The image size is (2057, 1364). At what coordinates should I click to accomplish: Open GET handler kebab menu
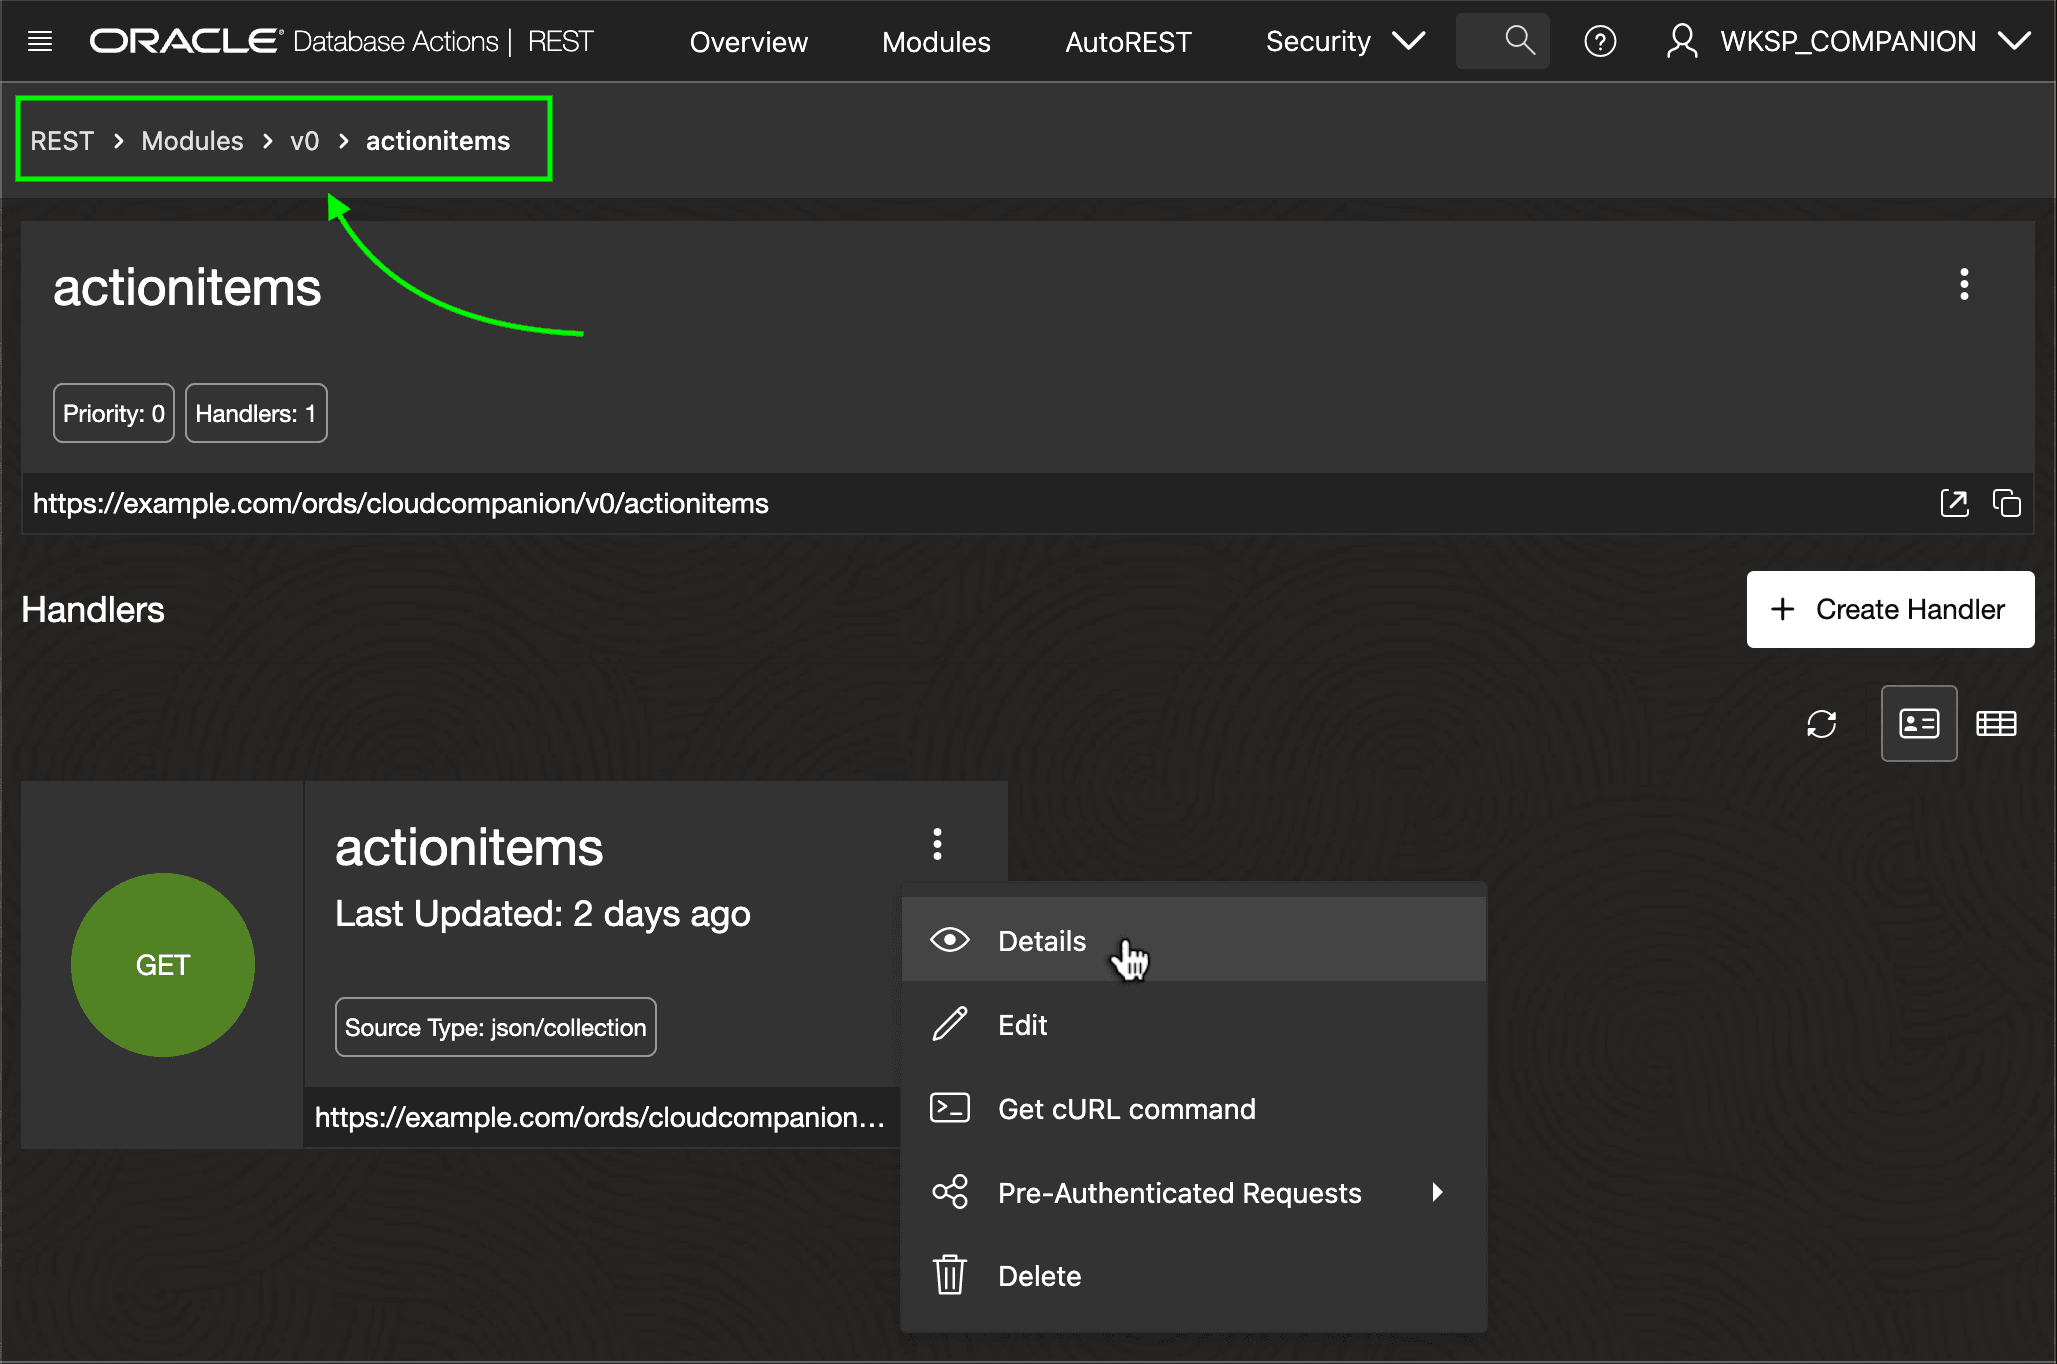[x=937, y=844]
